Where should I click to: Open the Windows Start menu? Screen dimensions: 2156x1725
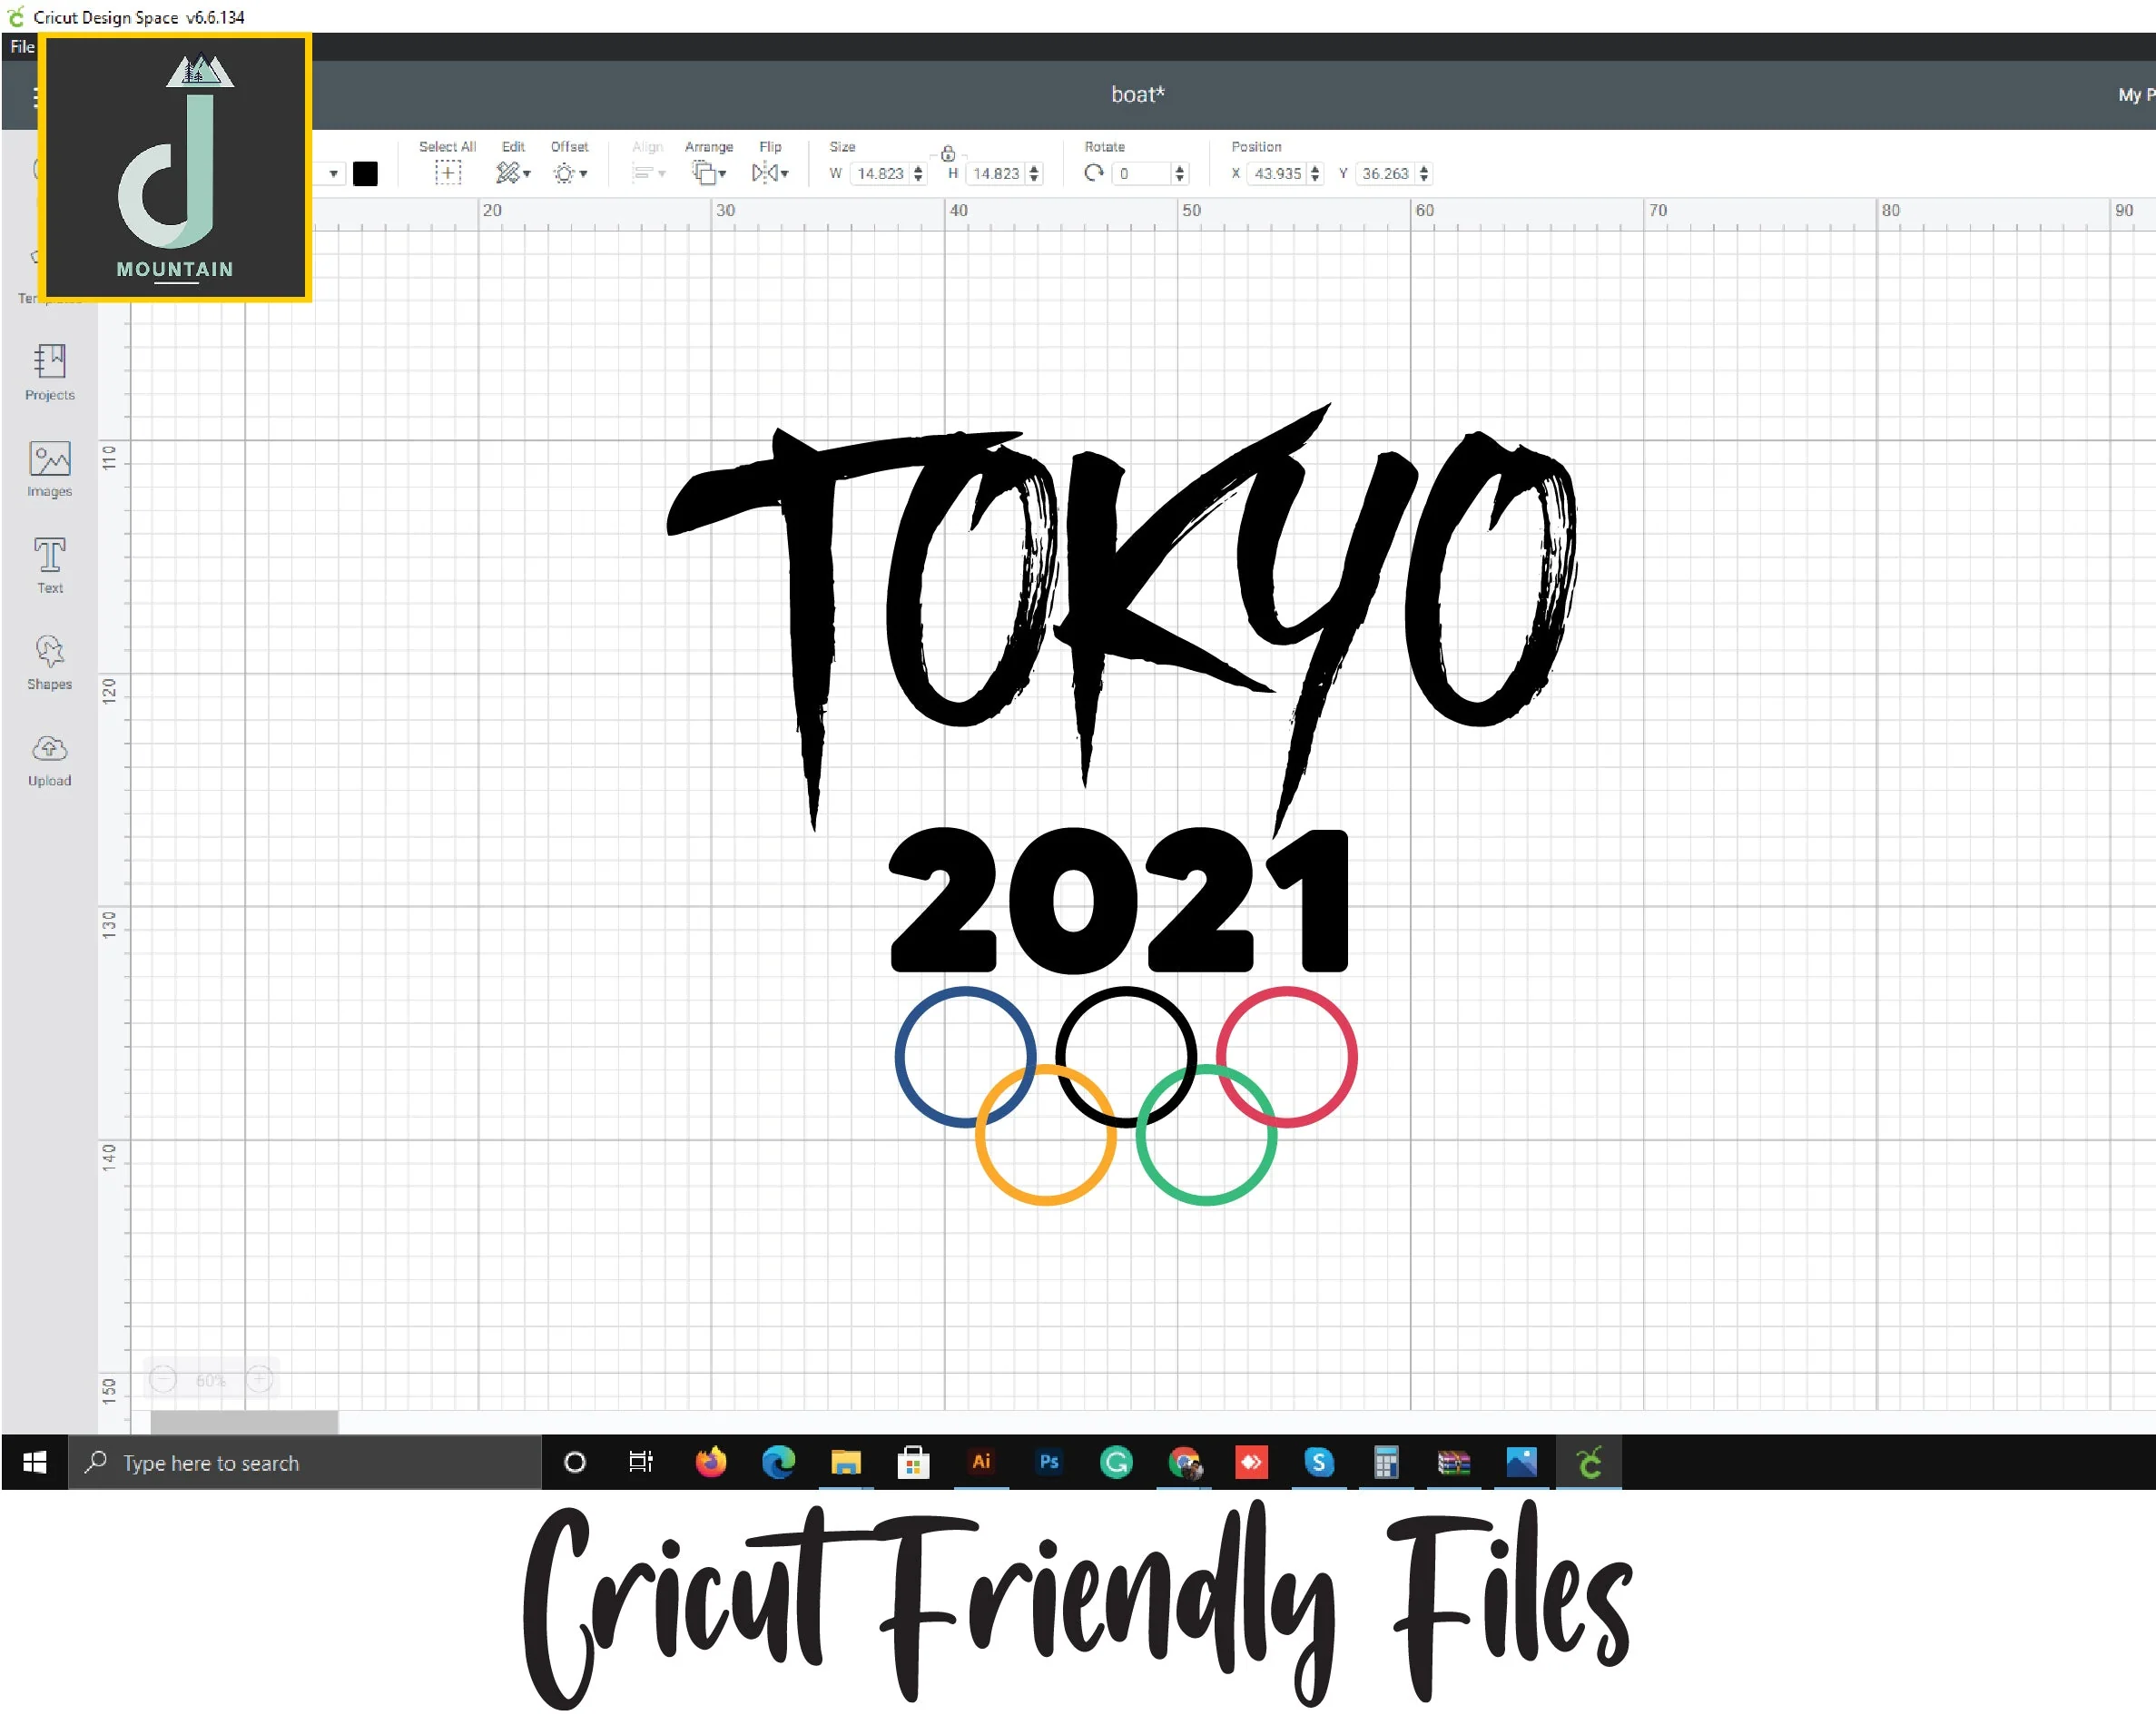[x=34, y=1462]
